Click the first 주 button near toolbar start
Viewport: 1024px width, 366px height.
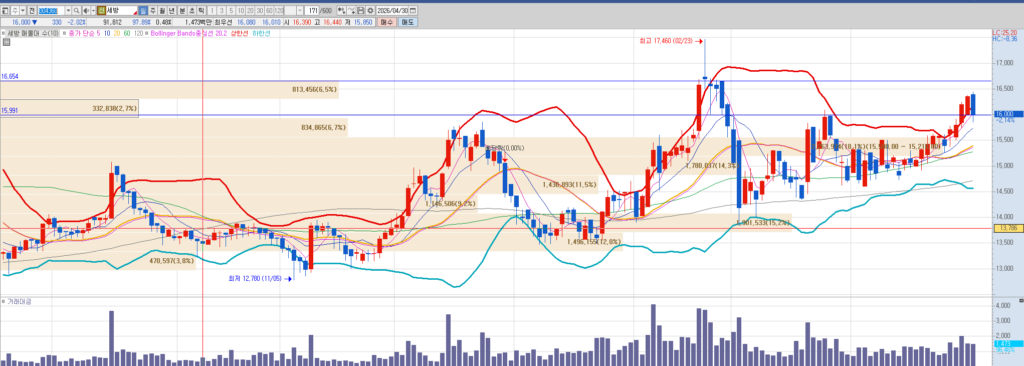coord(14,11)
